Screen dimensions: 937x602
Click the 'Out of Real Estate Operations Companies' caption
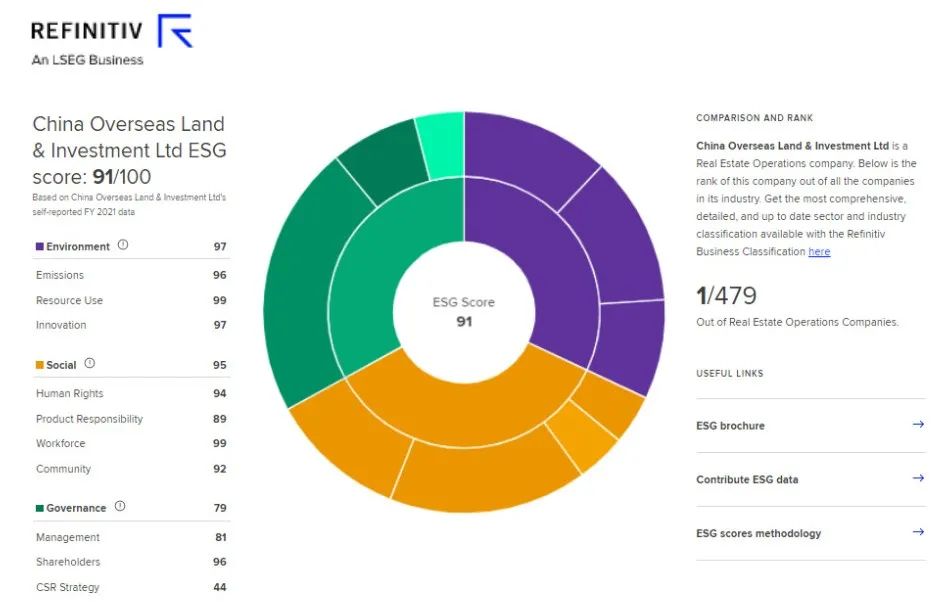tap(797, 322)
